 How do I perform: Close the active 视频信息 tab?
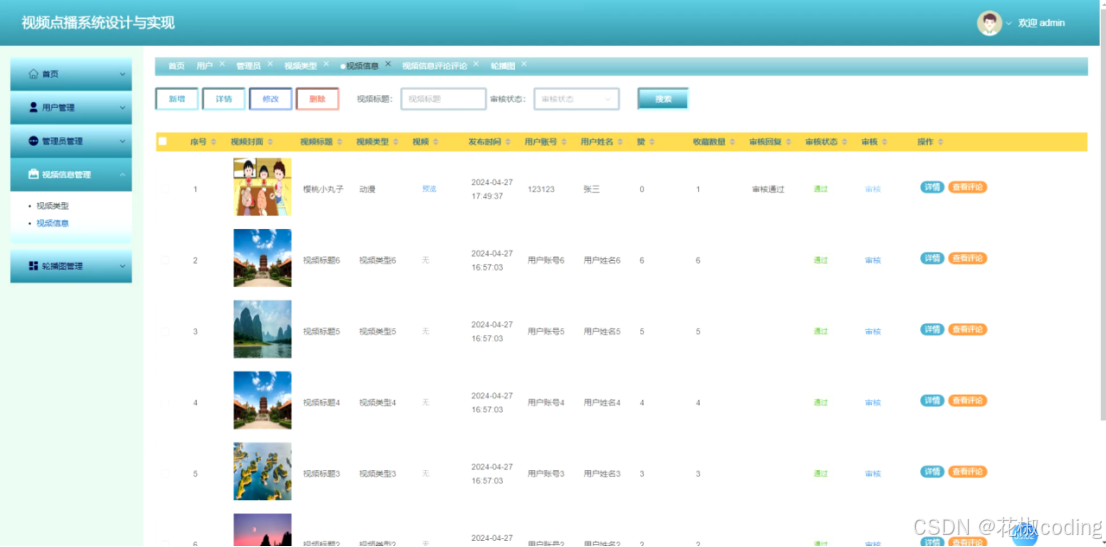click(388, 64)
